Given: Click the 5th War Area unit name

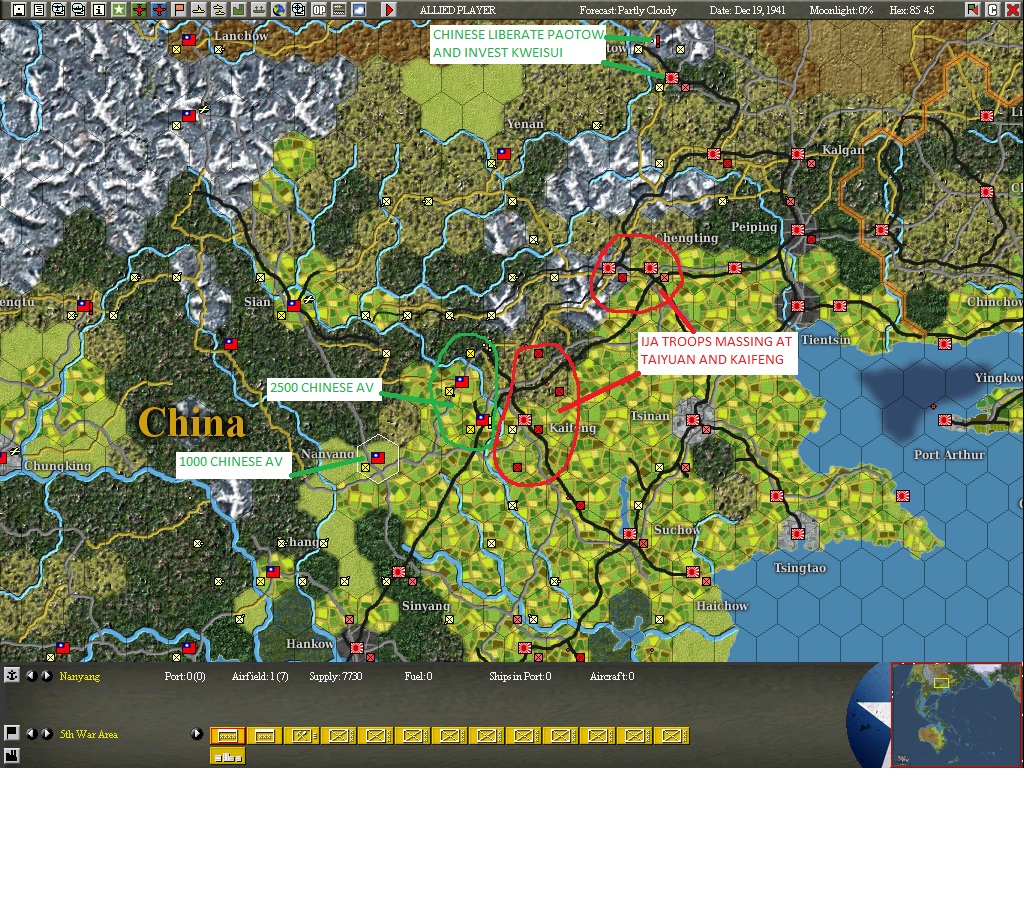Looking at the screenshot, I should [x=89, y=734].
